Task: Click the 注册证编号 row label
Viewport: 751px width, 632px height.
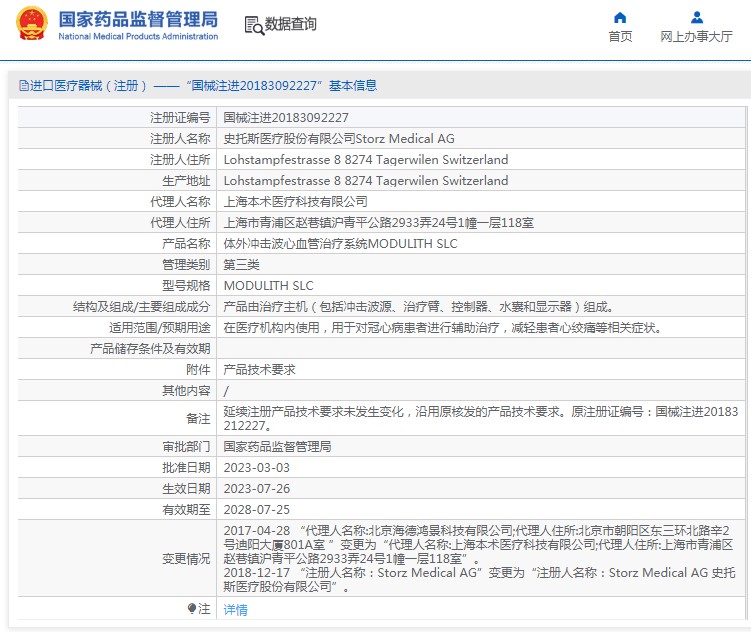Action: coord(180,118)
